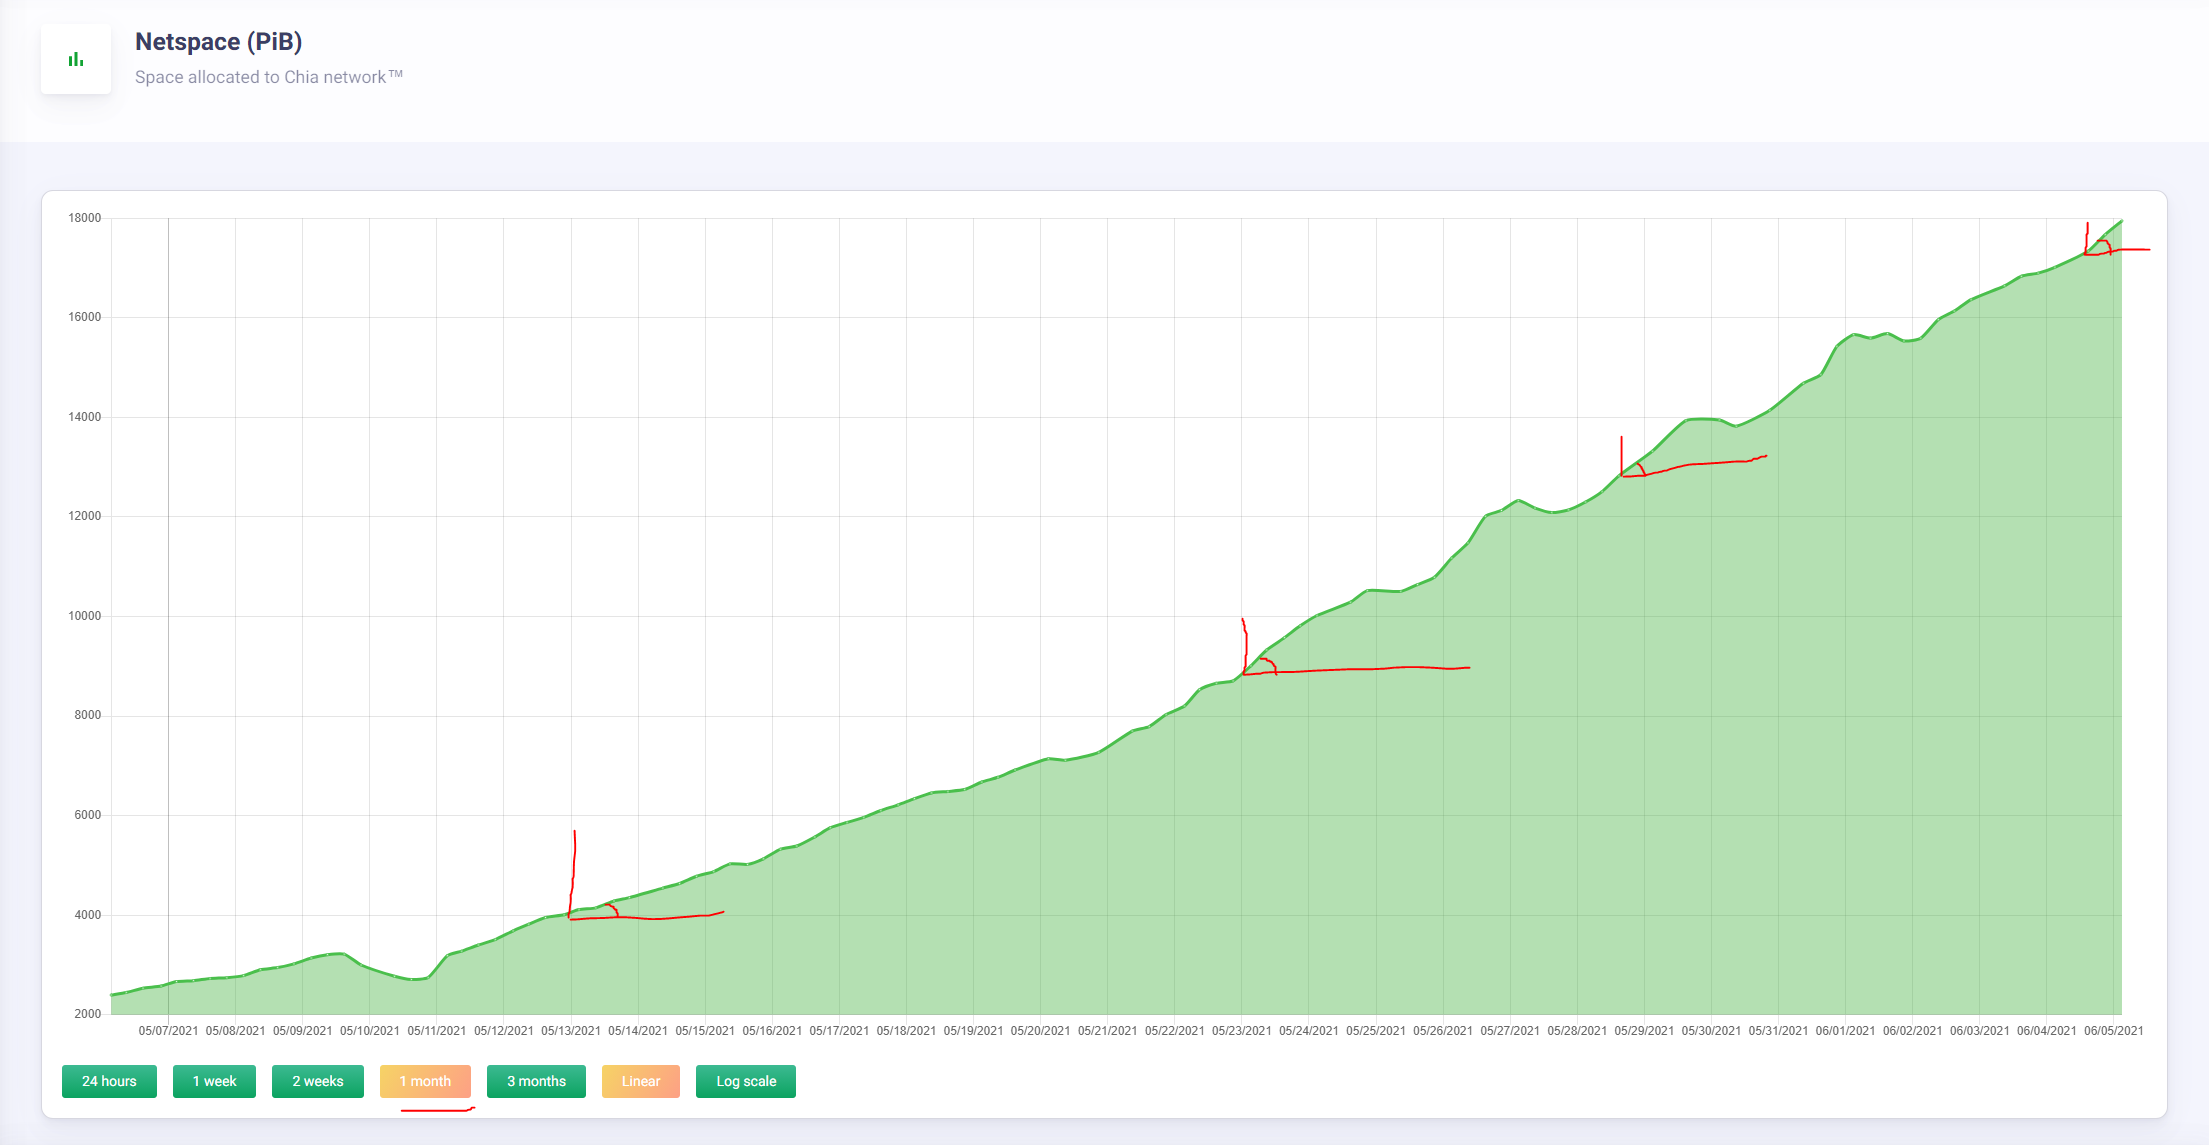Click 'Space allocated to Chia network' subtitle

(269, 77)
